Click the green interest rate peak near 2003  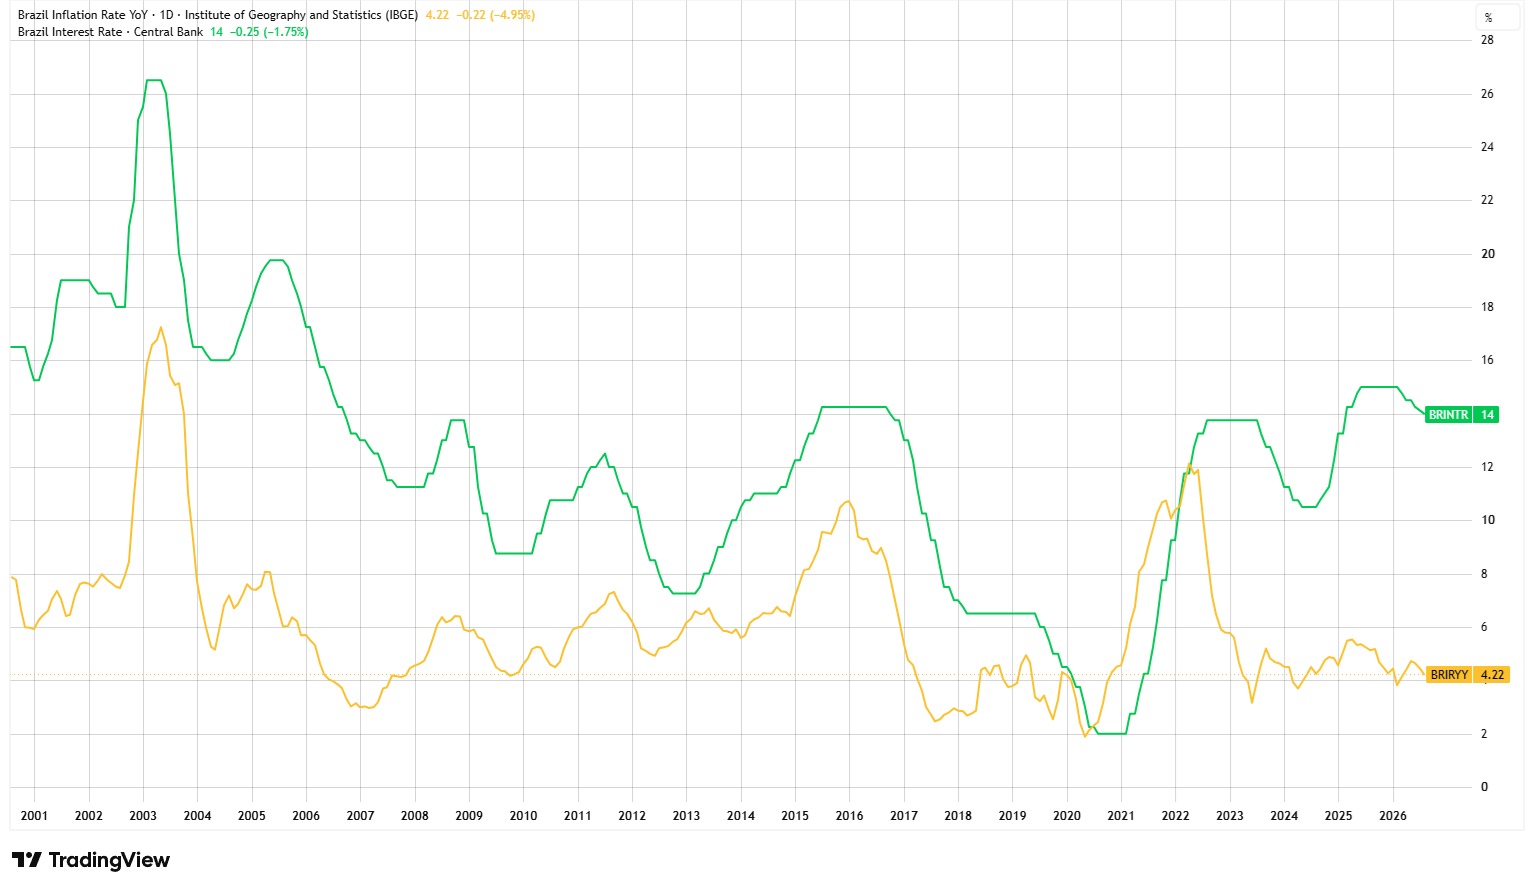point(154,80)
